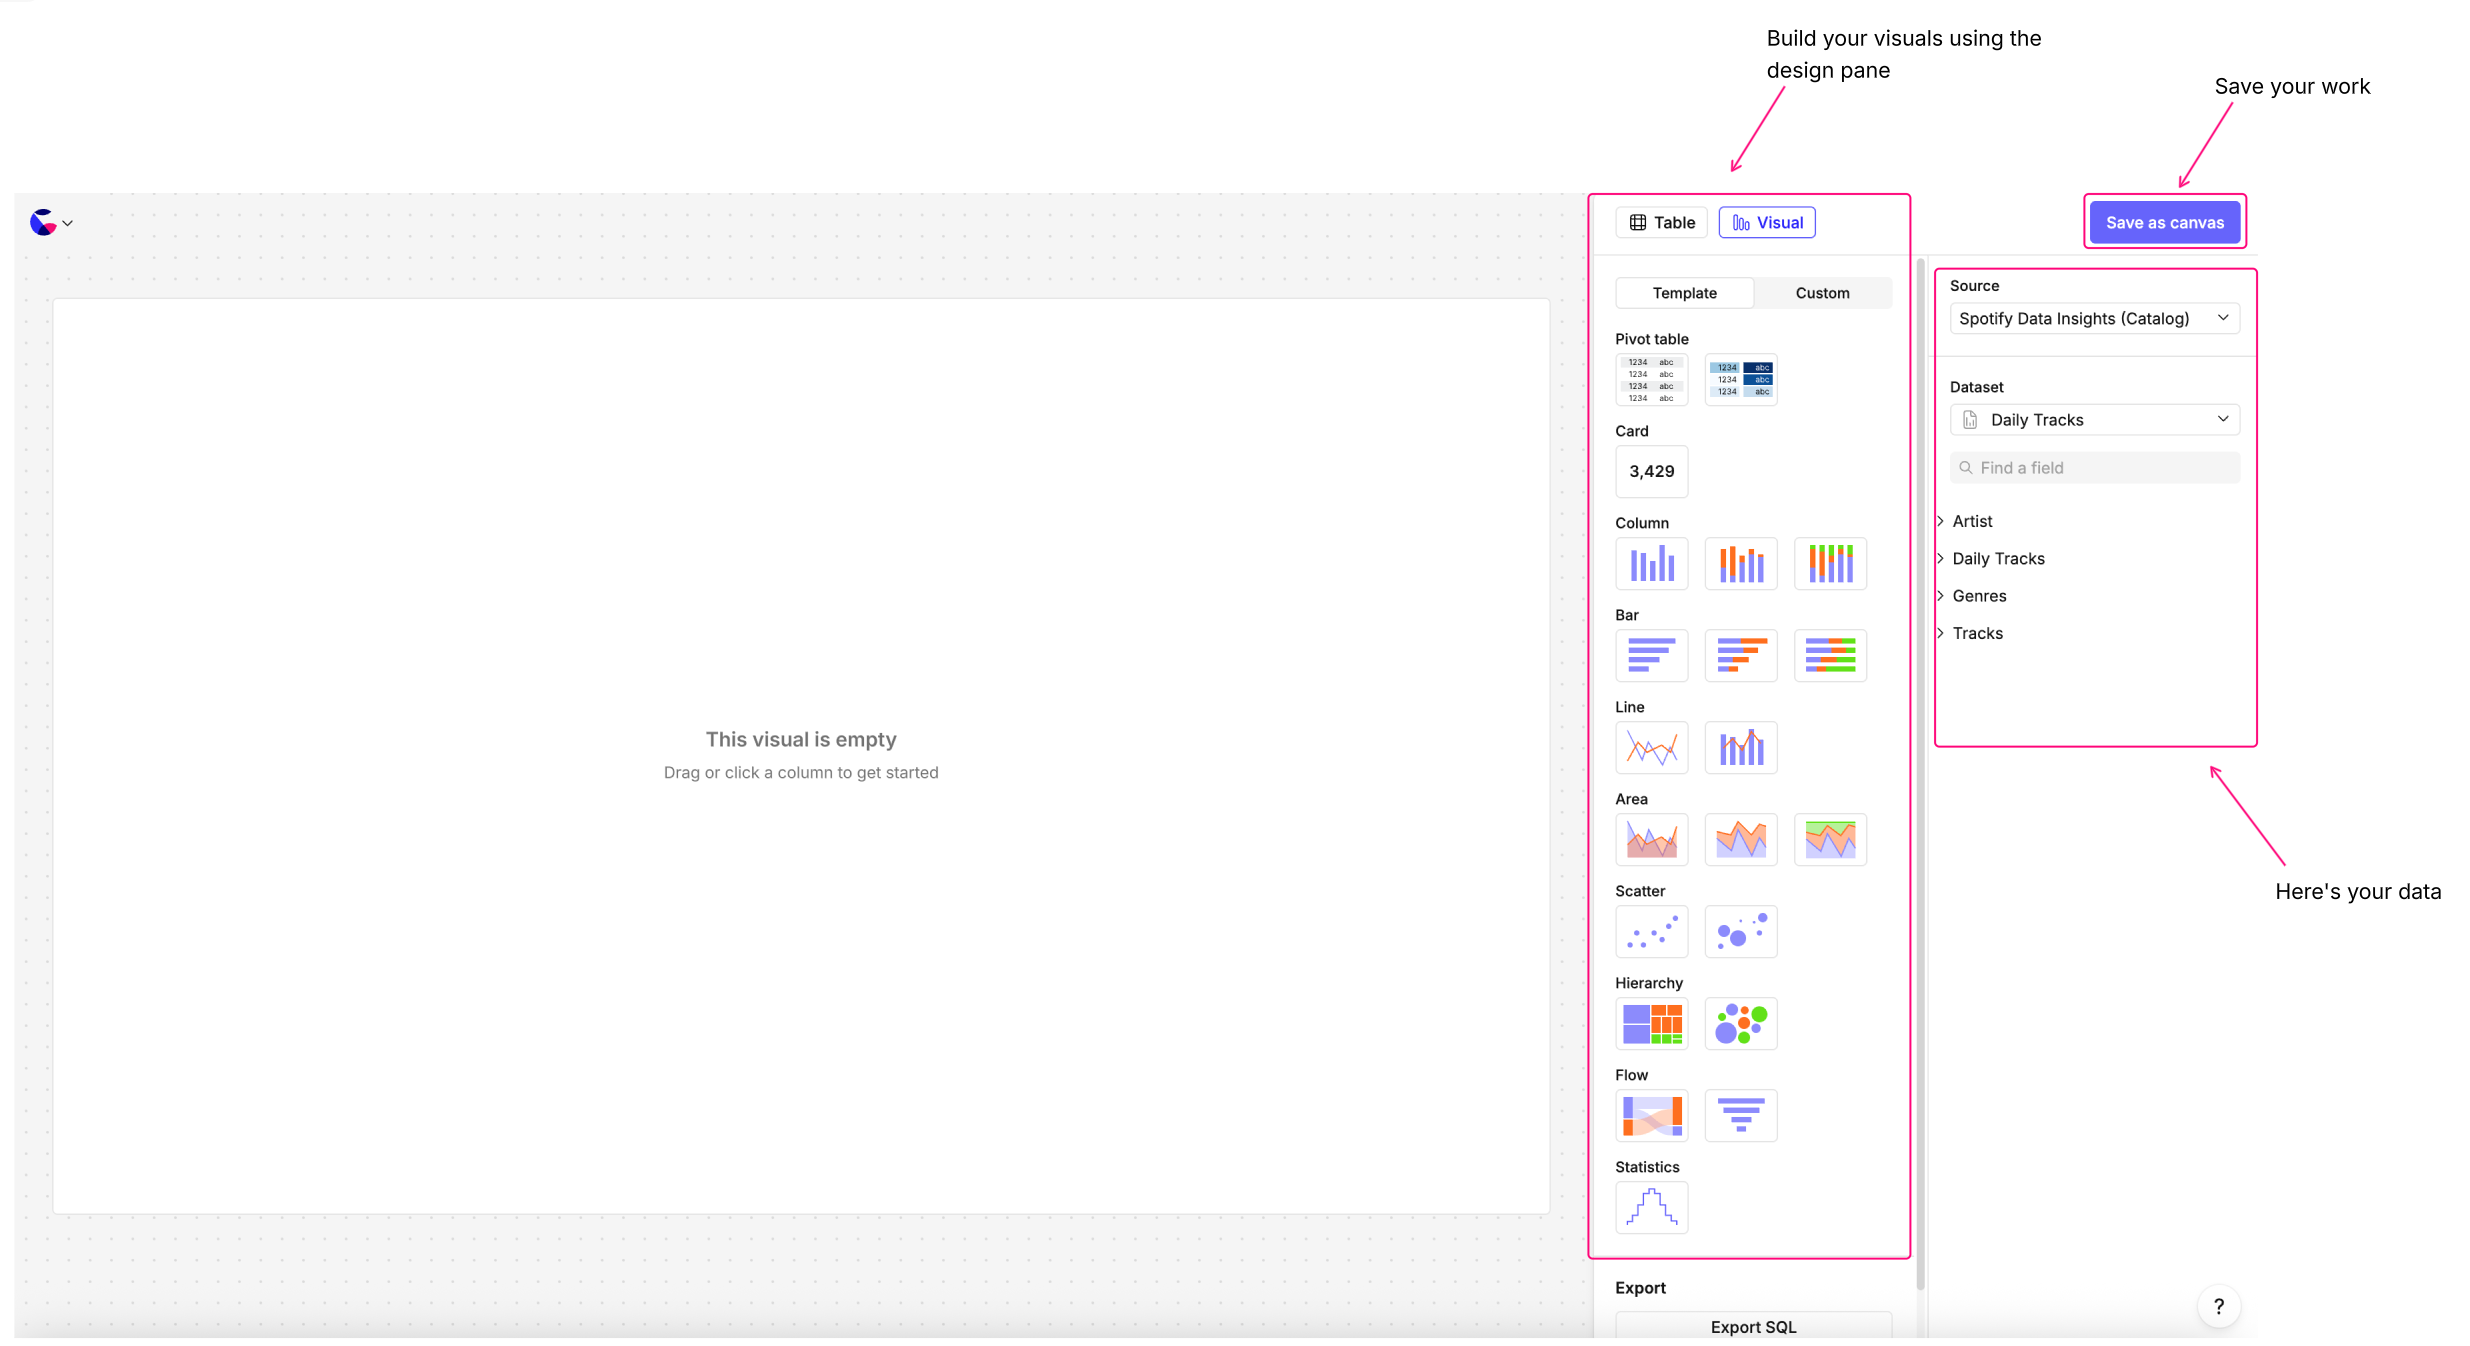This screenshot has width=2470, height=1346.
Task: Choose the funnel chart template
Action: pos(1740,1116)
